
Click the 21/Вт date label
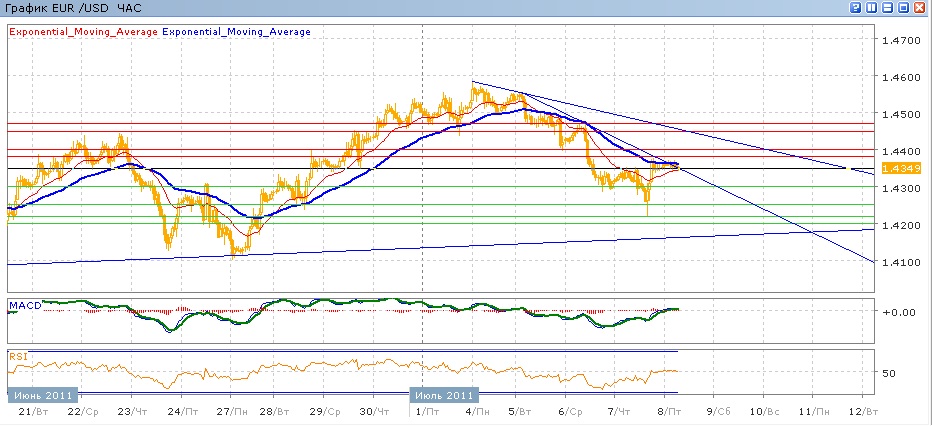[x=34, y=412]
